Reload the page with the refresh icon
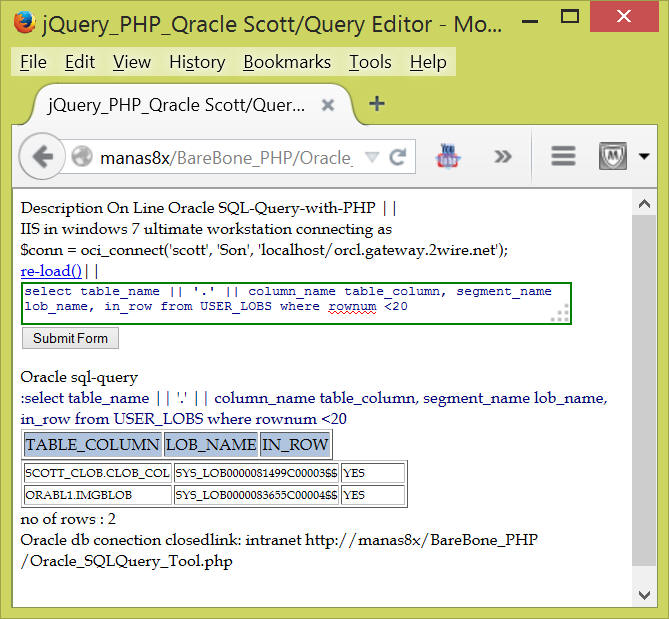The image size is (669, 619). (x=398, y=157)
